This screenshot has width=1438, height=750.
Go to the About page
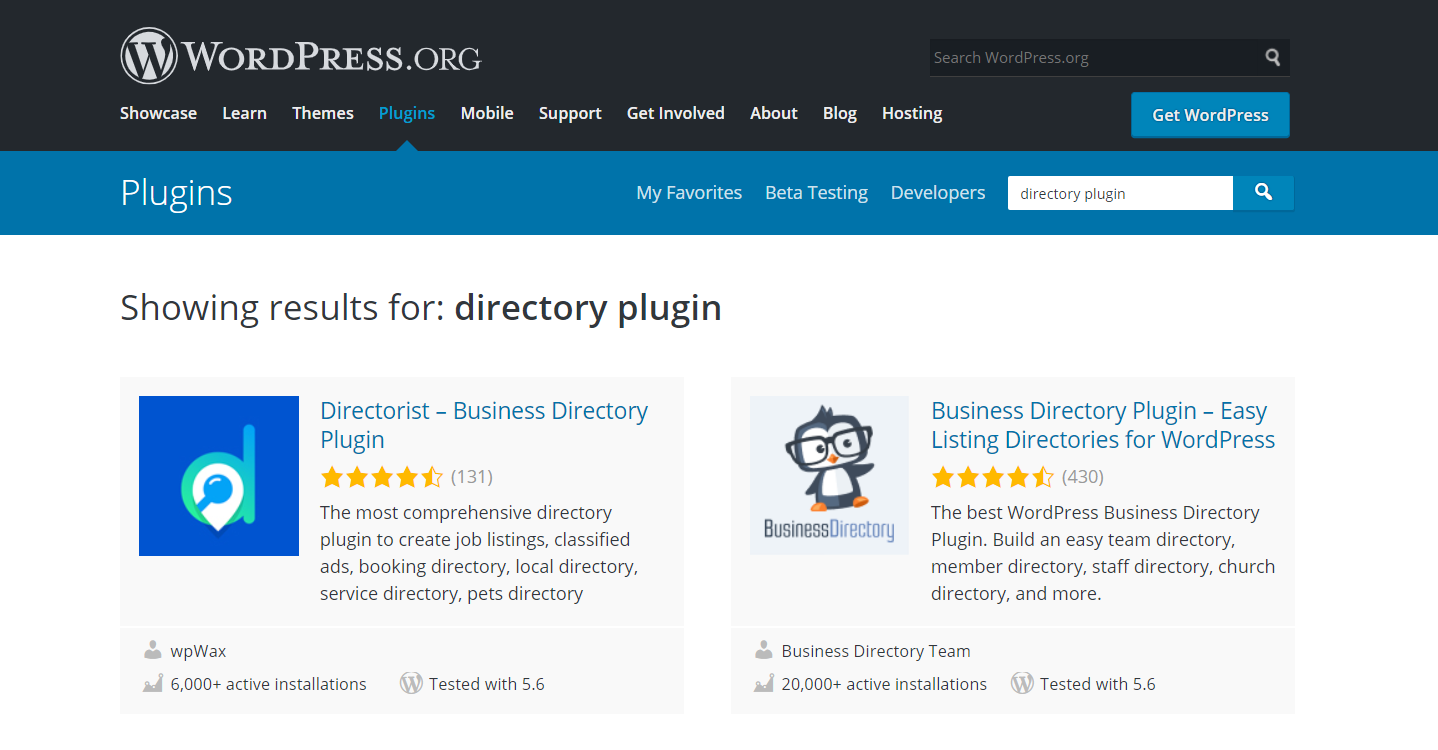pyautogui.click(x=774, y=113)
